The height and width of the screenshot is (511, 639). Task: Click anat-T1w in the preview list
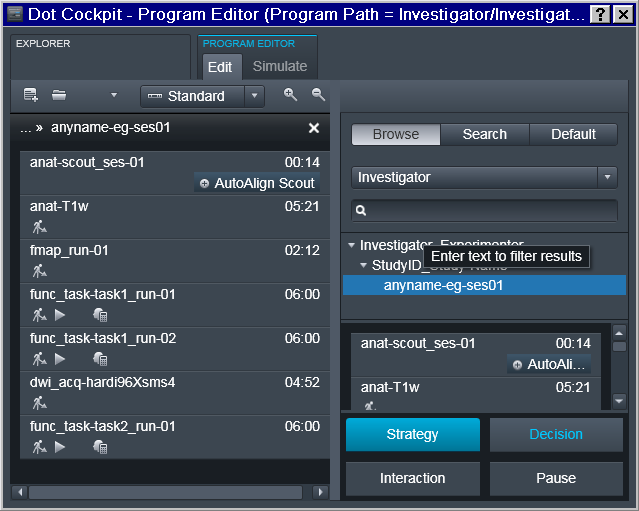(x=476, y=394)
